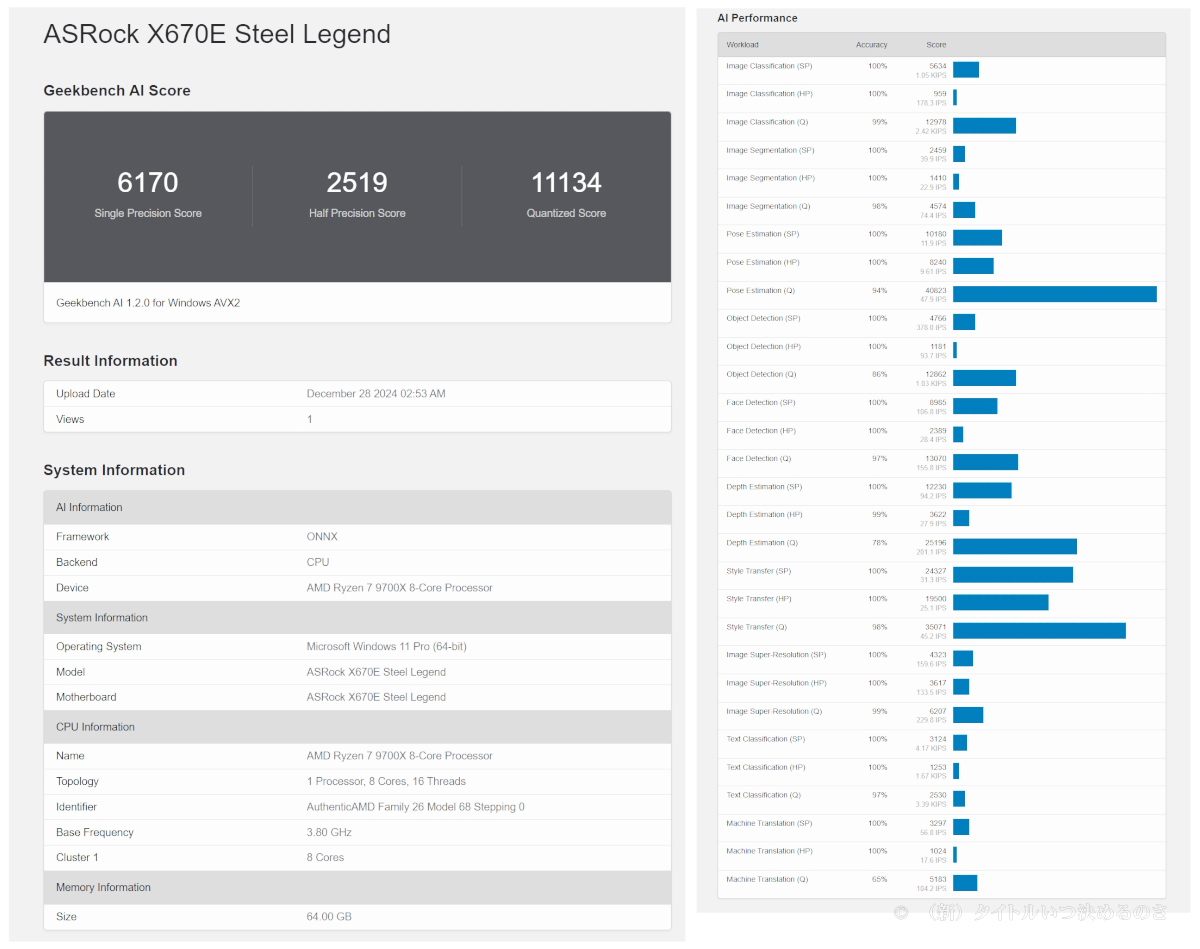This screenshot has width=1200, height=949.
Task: Click the Quantized Score value 11134
Action: (566, 183)
